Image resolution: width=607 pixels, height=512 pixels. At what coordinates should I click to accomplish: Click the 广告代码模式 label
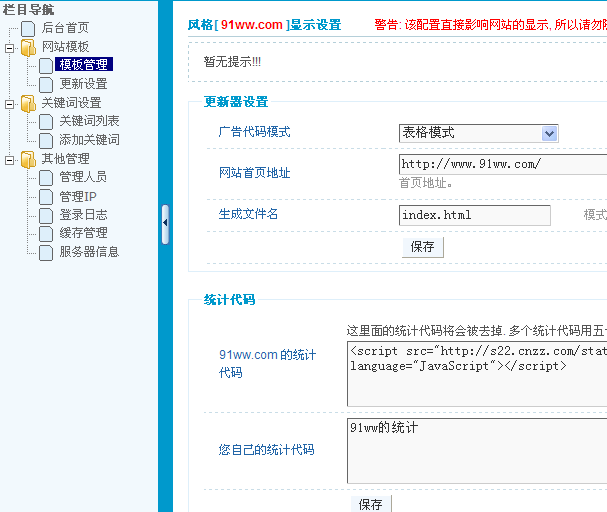(x=255, y=132)
